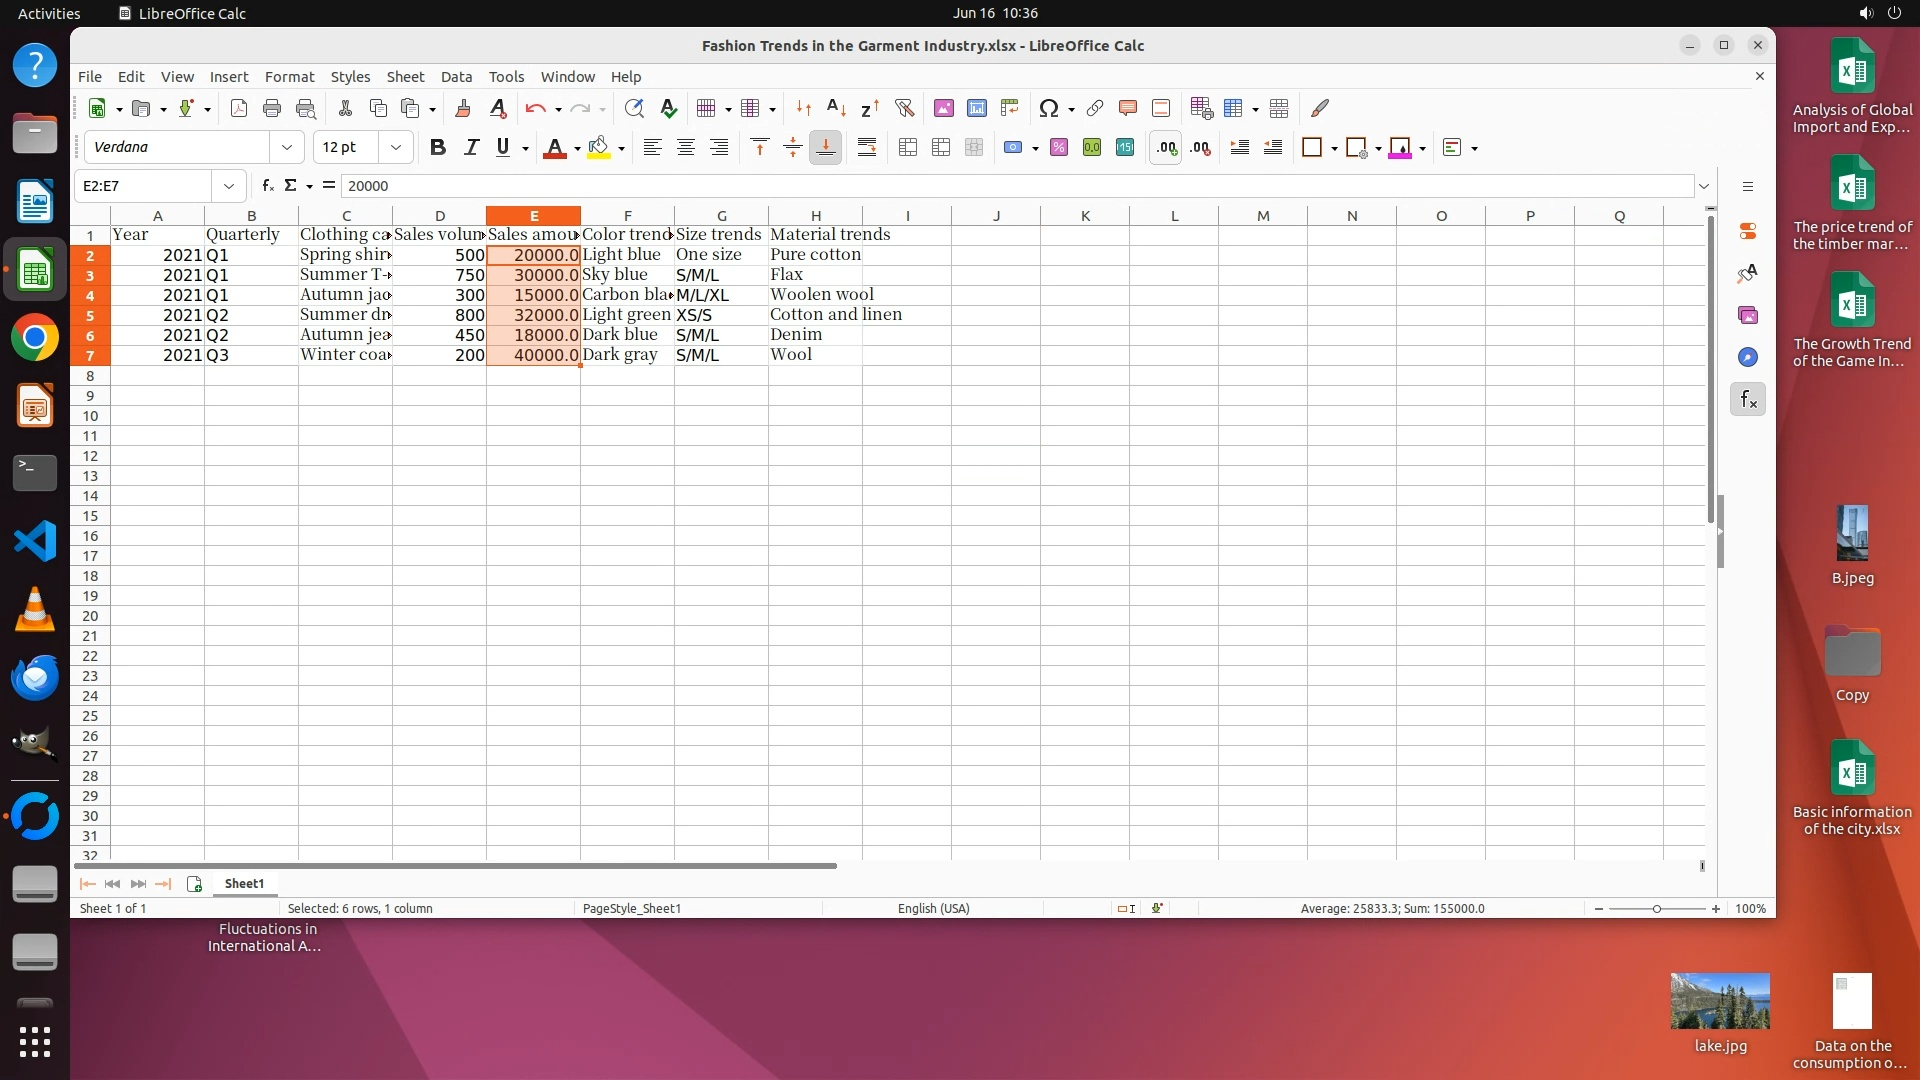The height and width of the screenshot is (1080, 1920).
Task: Toggle Bold formatting
Action: pos(437,148)
